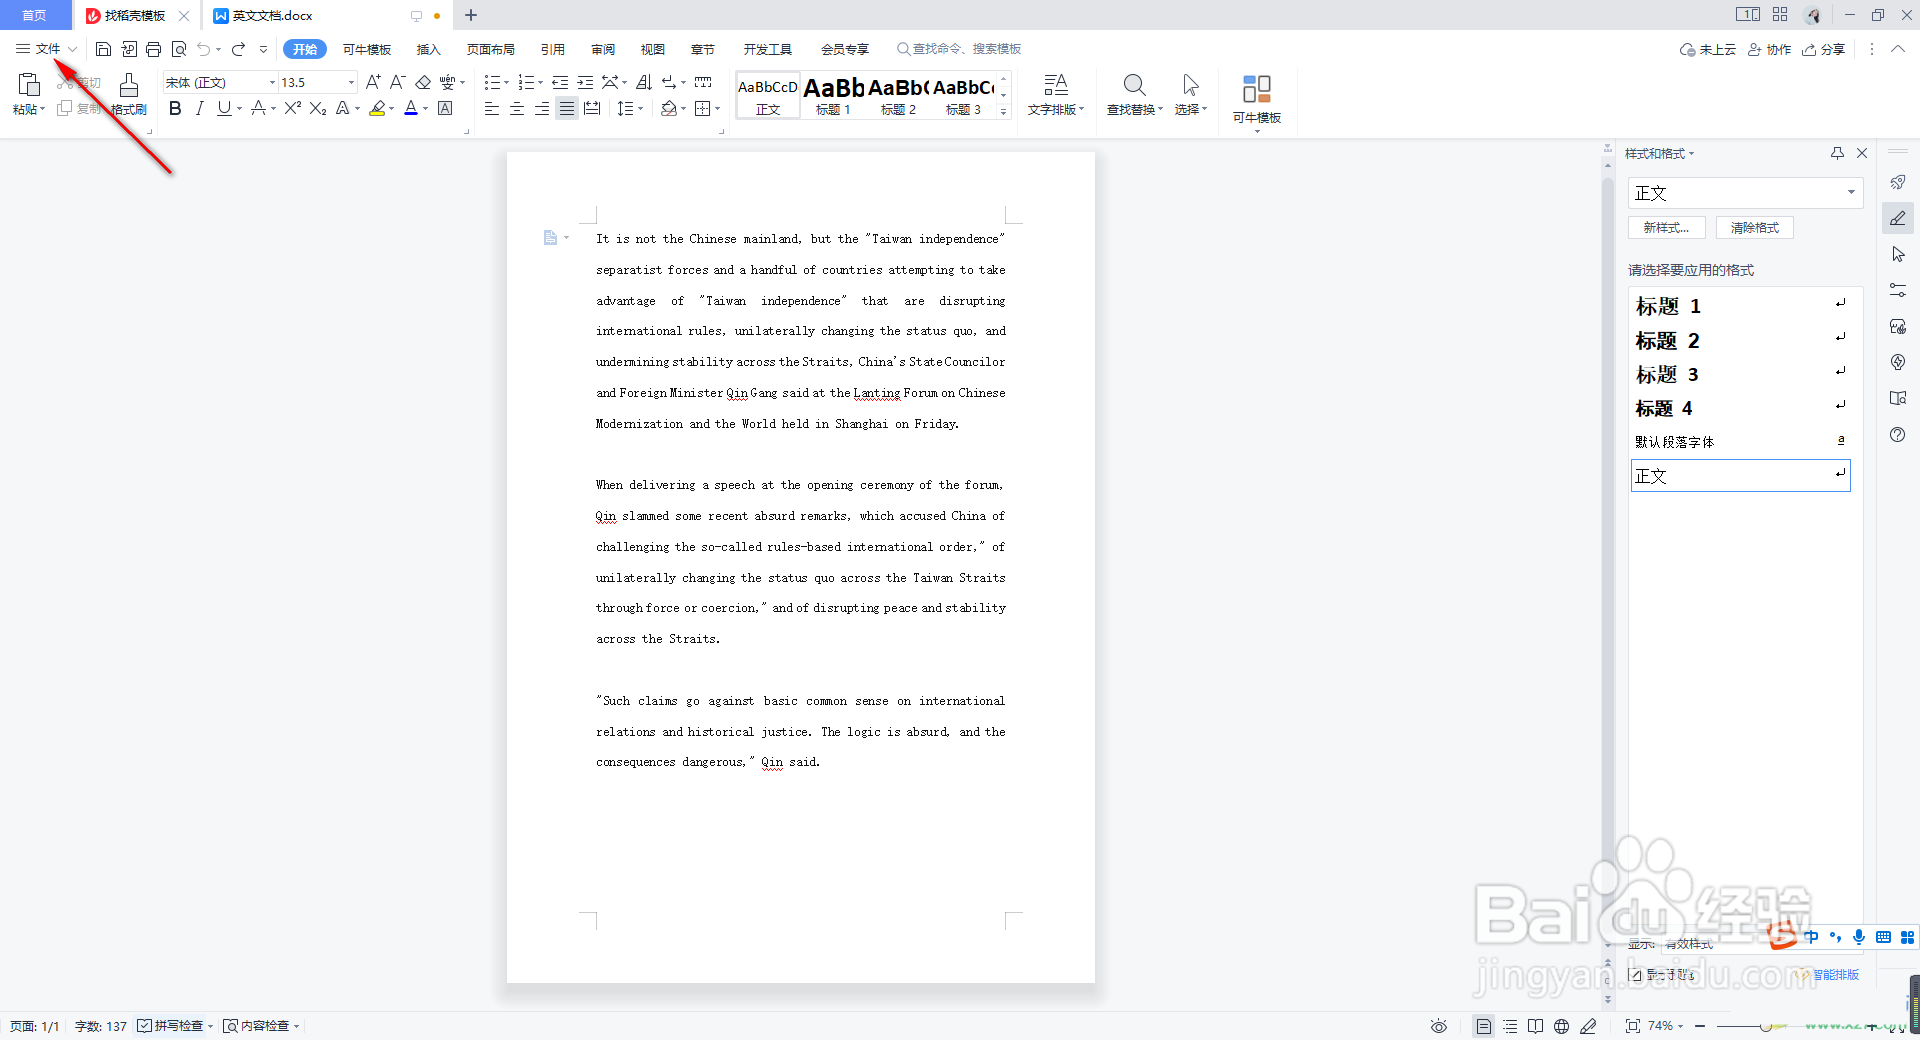Click the Print icon in quick toolbar
The image size is (1920, 1040).
pos(153,49)
